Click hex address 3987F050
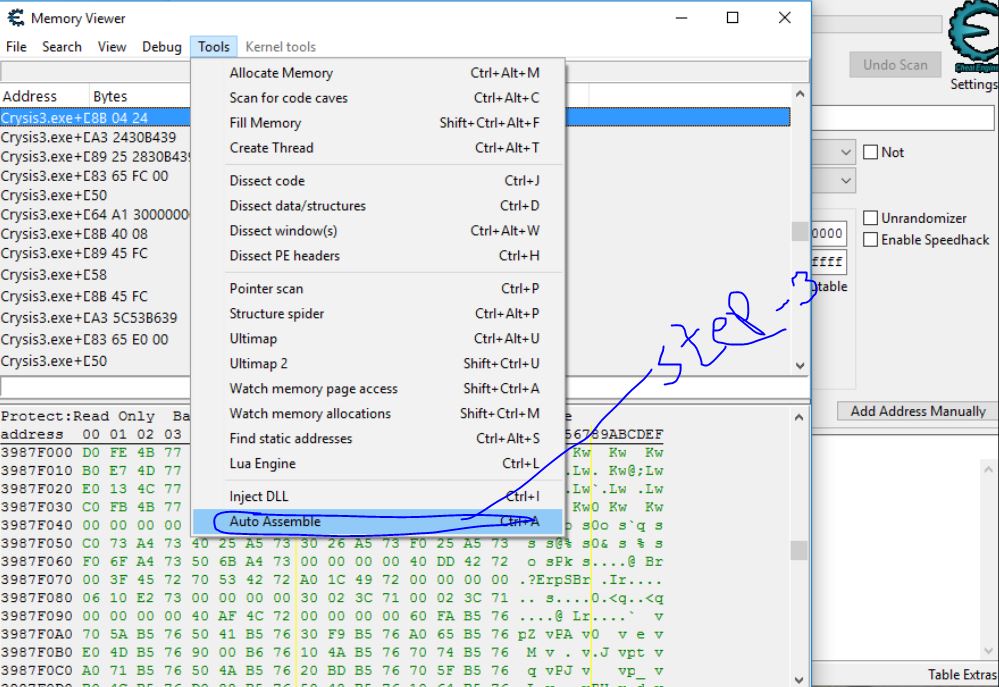 tap(36, 543)
